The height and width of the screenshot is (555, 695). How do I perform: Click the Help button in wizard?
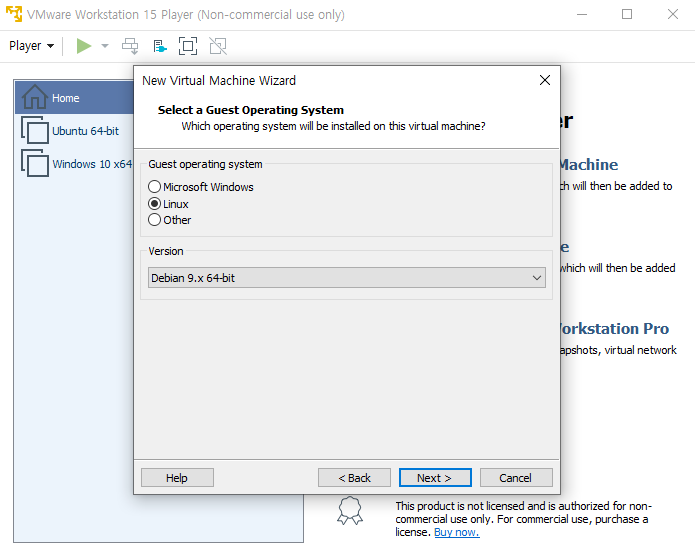pyautogui.click(x=177, y=477)
